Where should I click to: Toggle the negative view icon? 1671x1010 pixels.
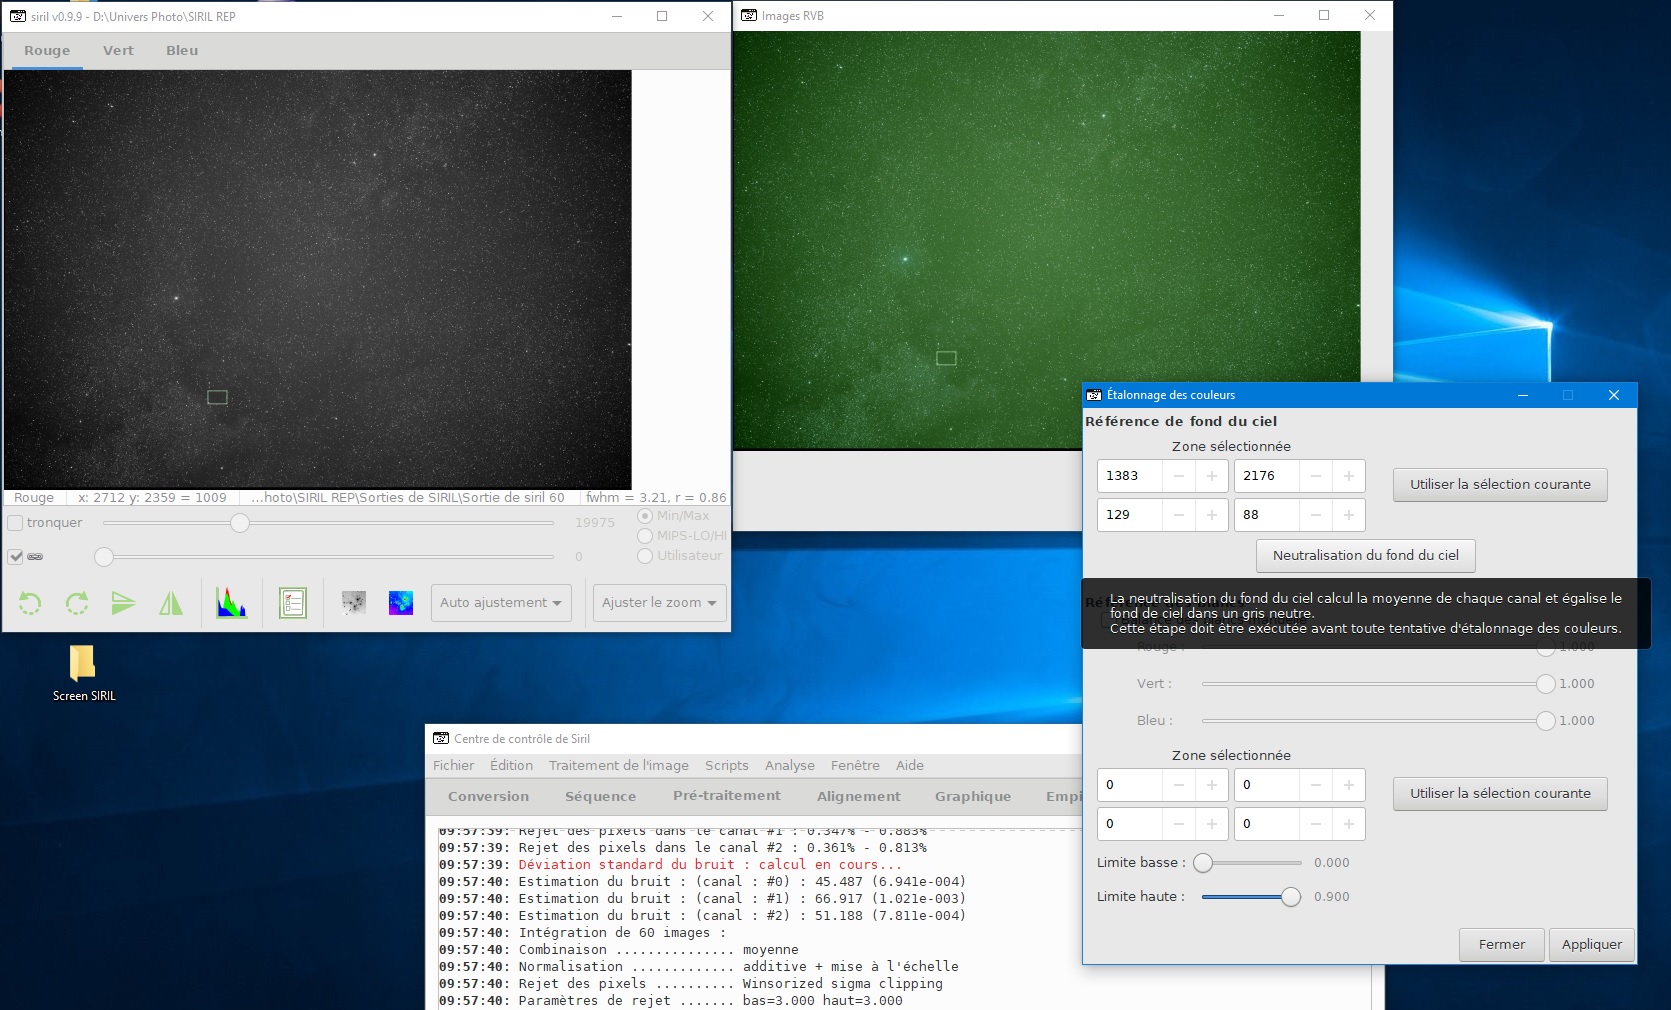353,602
